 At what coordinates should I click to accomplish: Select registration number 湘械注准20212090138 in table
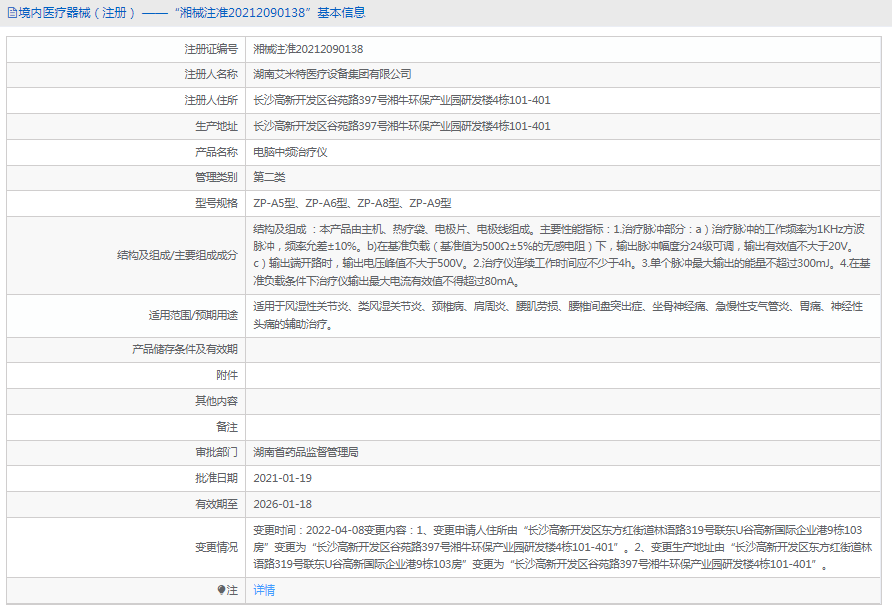(x=308, y=49)
